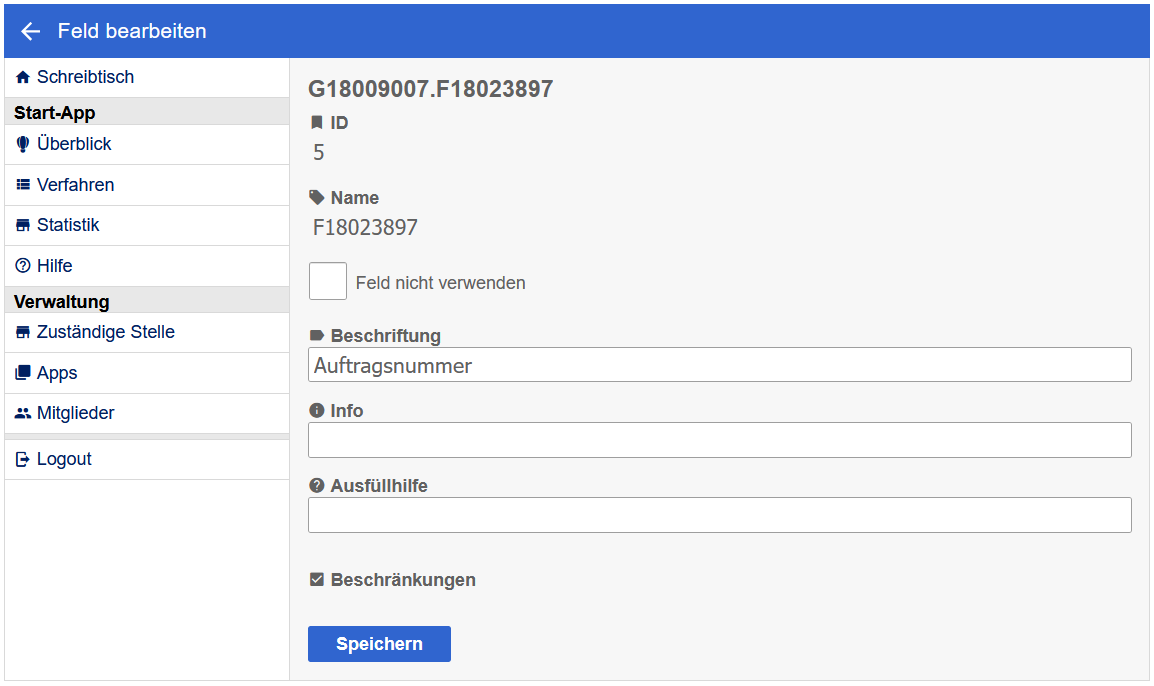
Task: Enable the 'Feld nicht verwenden' checkbox
Action: (x=328, y=281)
